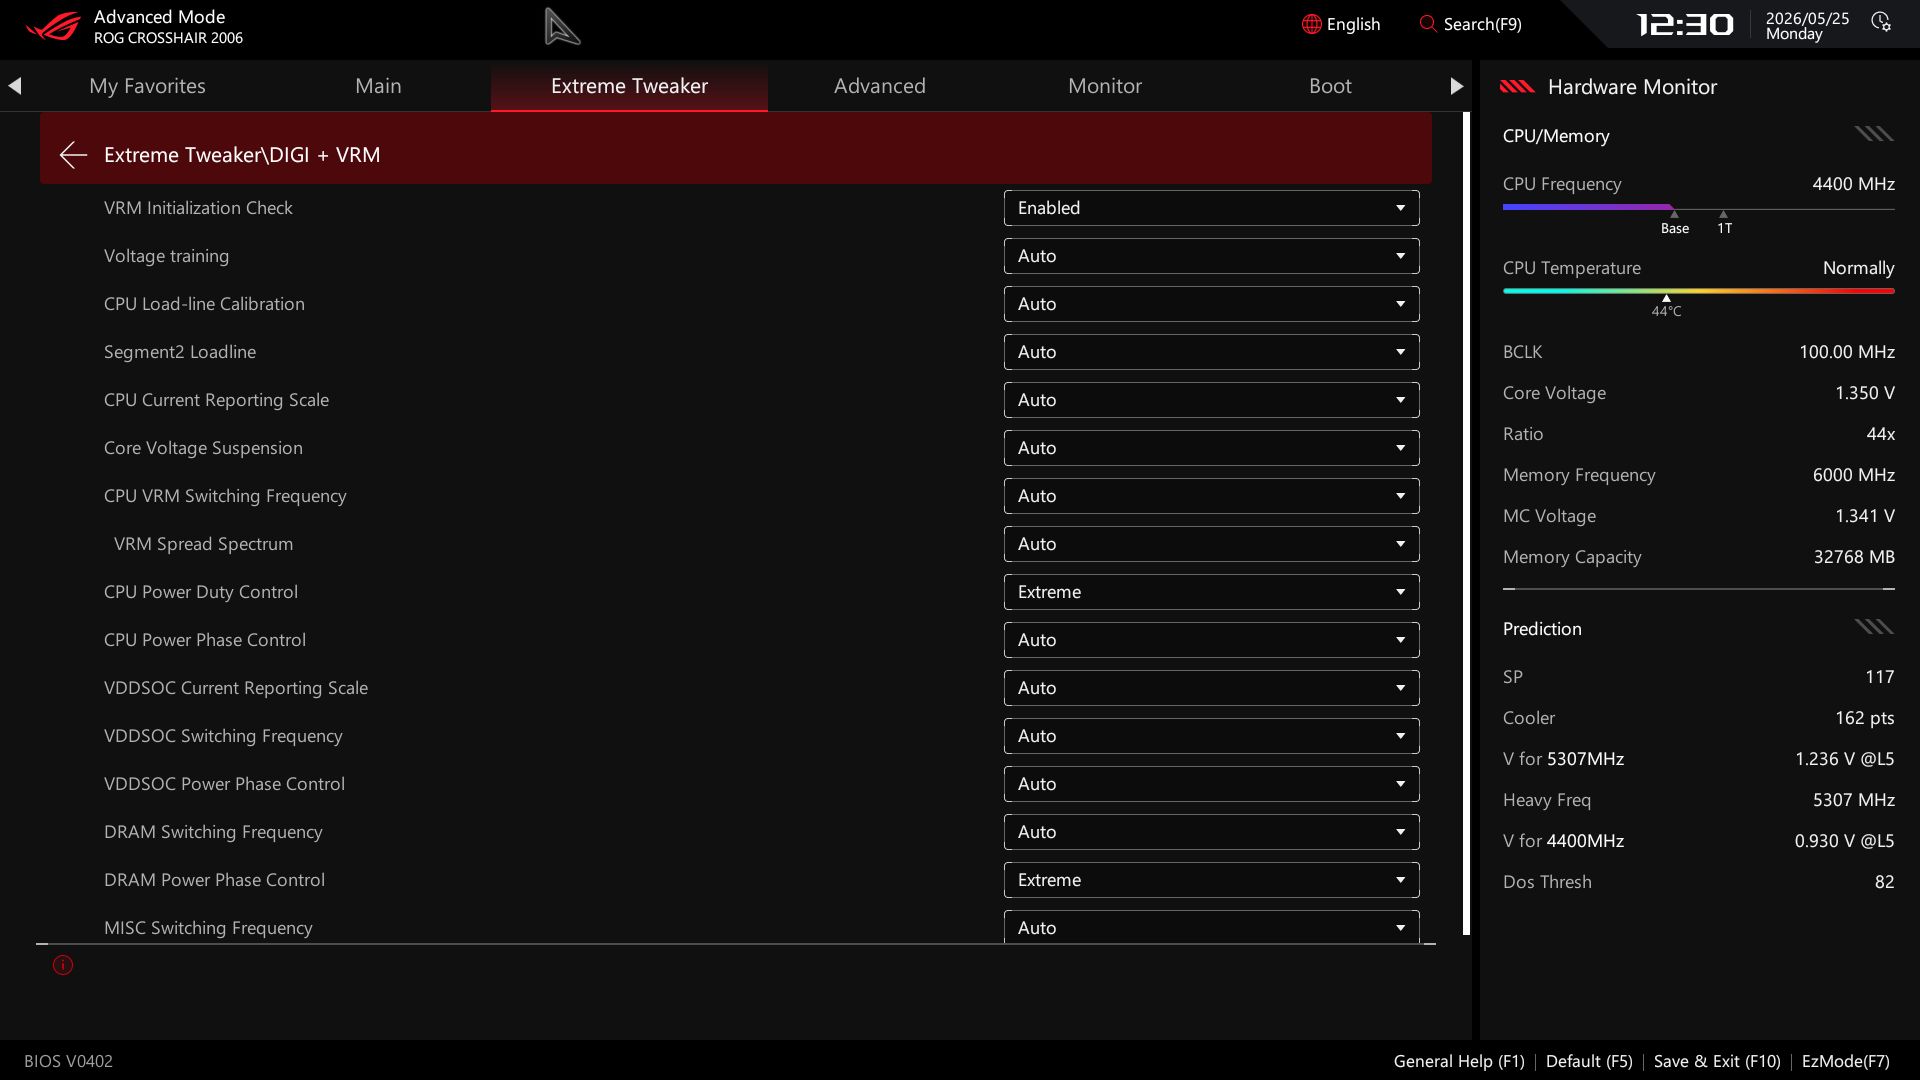Click the globe language icon

click(x=1311, y=24)
